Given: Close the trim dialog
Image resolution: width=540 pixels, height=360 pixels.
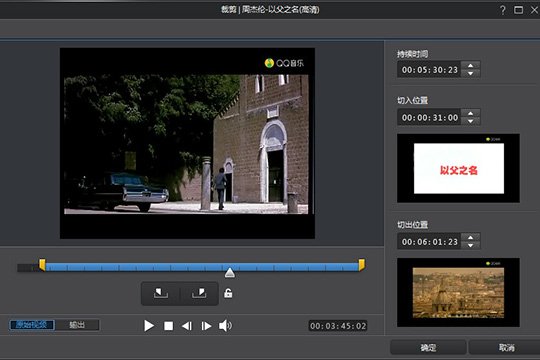Looking at the screenshot, I should [x=534, y=10].
